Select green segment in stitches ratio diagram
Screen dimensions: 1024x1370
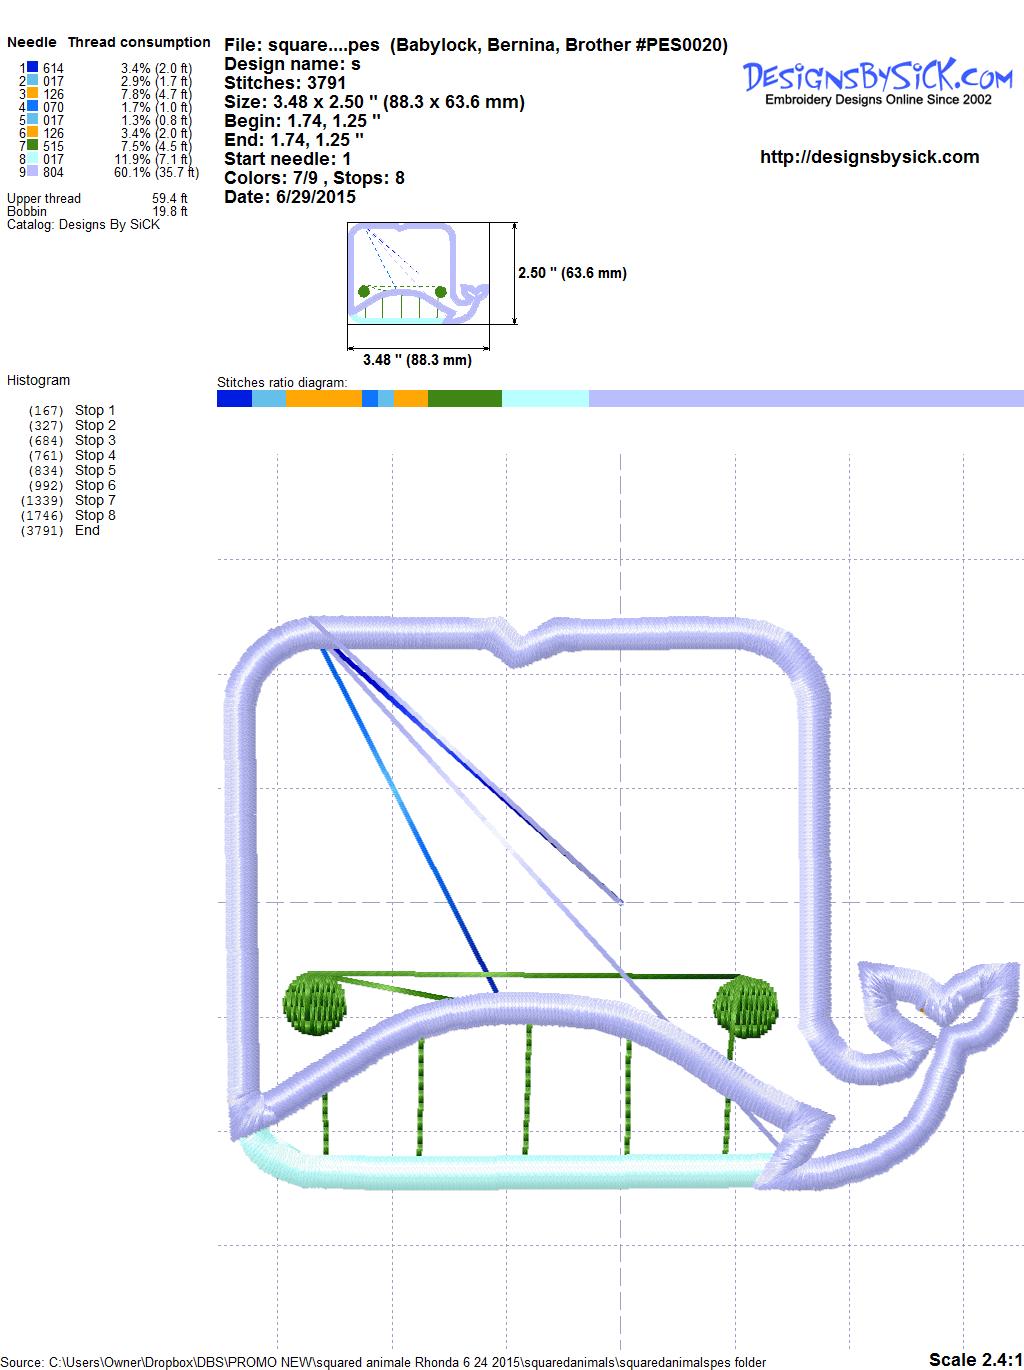(x=464, y=399)
